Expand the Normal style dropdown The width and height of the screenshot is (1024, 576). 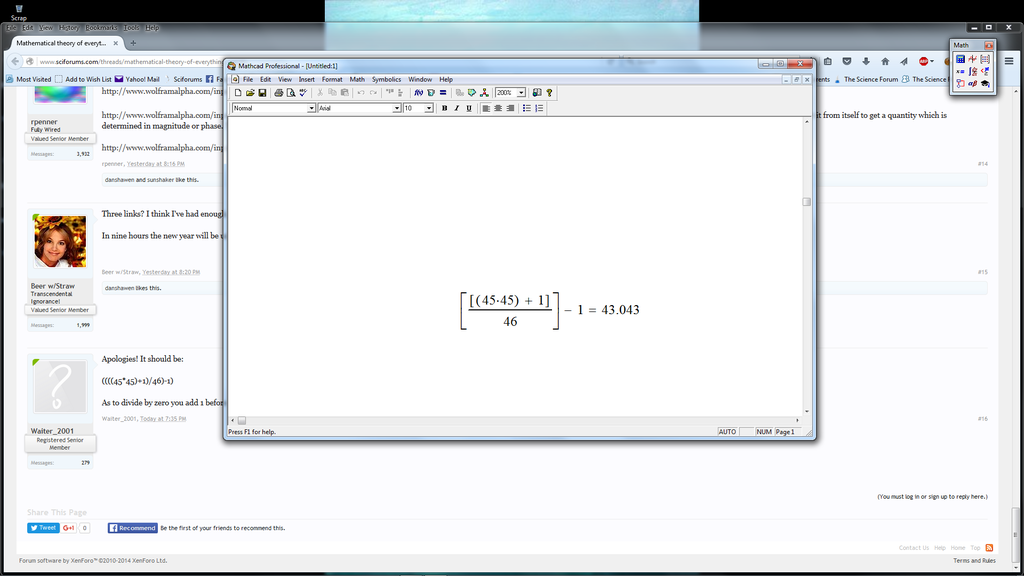click(311, 108)
